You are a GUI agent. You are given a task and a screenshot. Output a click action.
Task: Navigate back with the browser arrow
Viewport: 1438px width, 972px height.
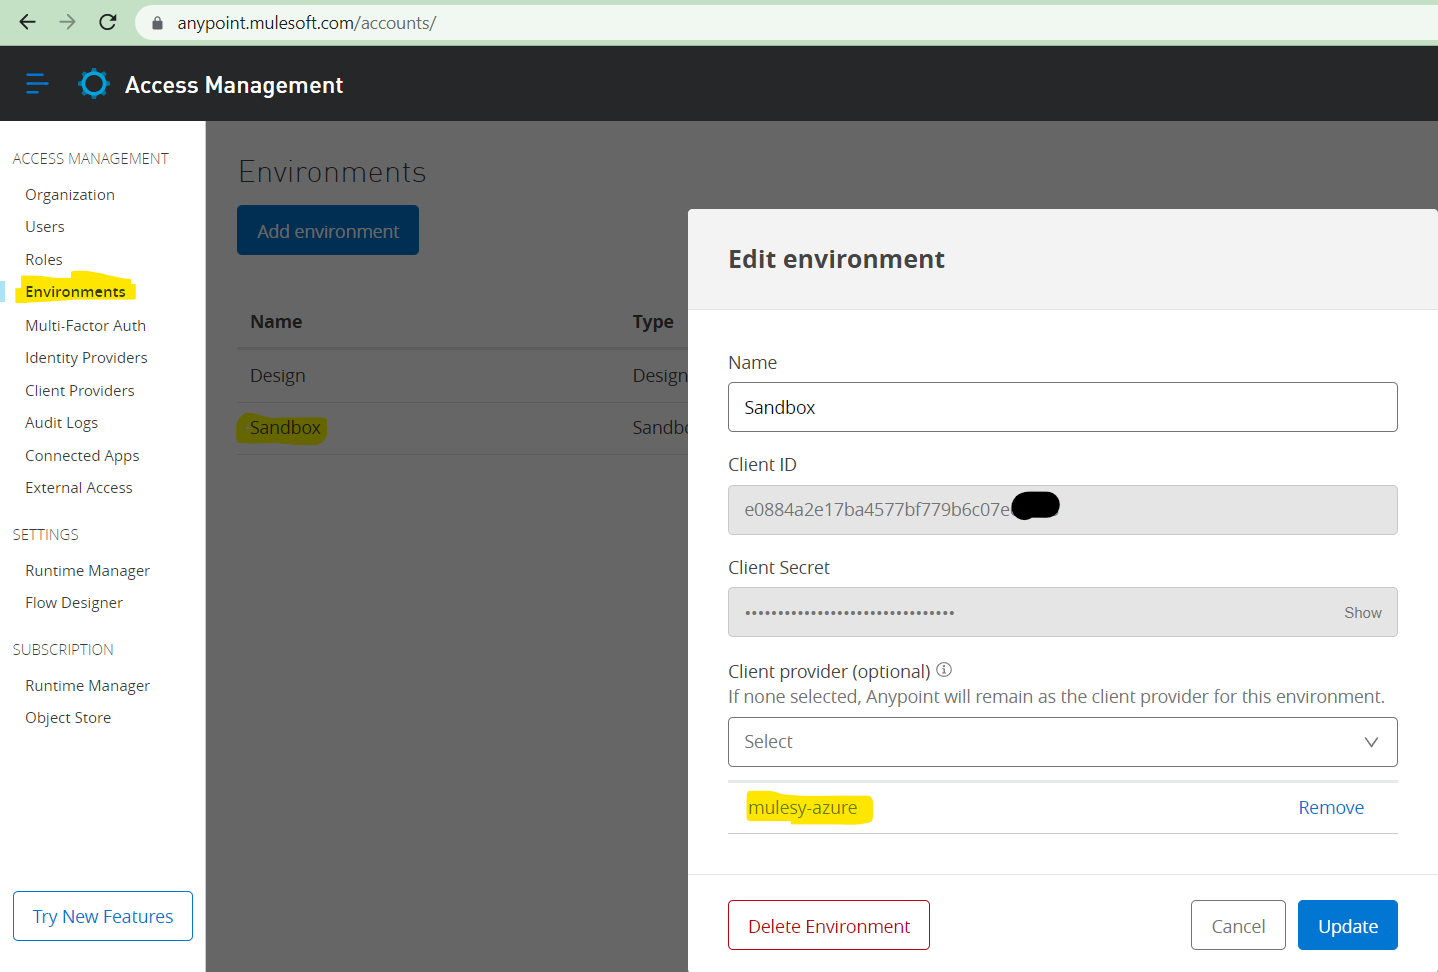coord(27,22)
